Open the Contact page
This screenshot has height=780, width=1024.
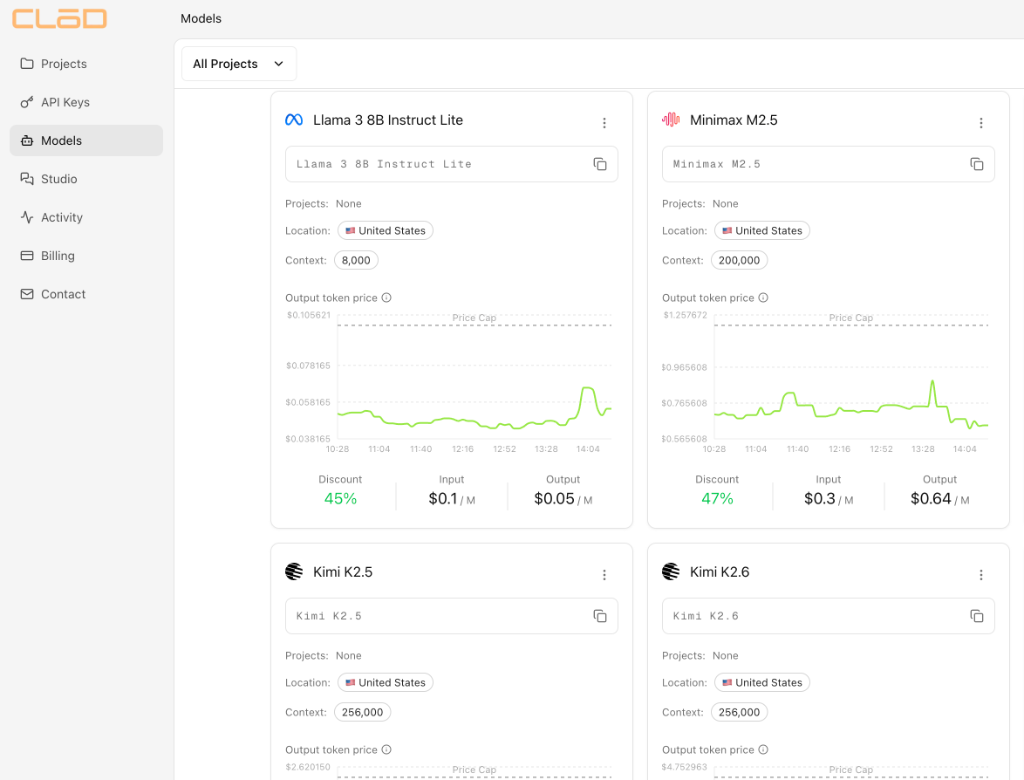(86, 294)
